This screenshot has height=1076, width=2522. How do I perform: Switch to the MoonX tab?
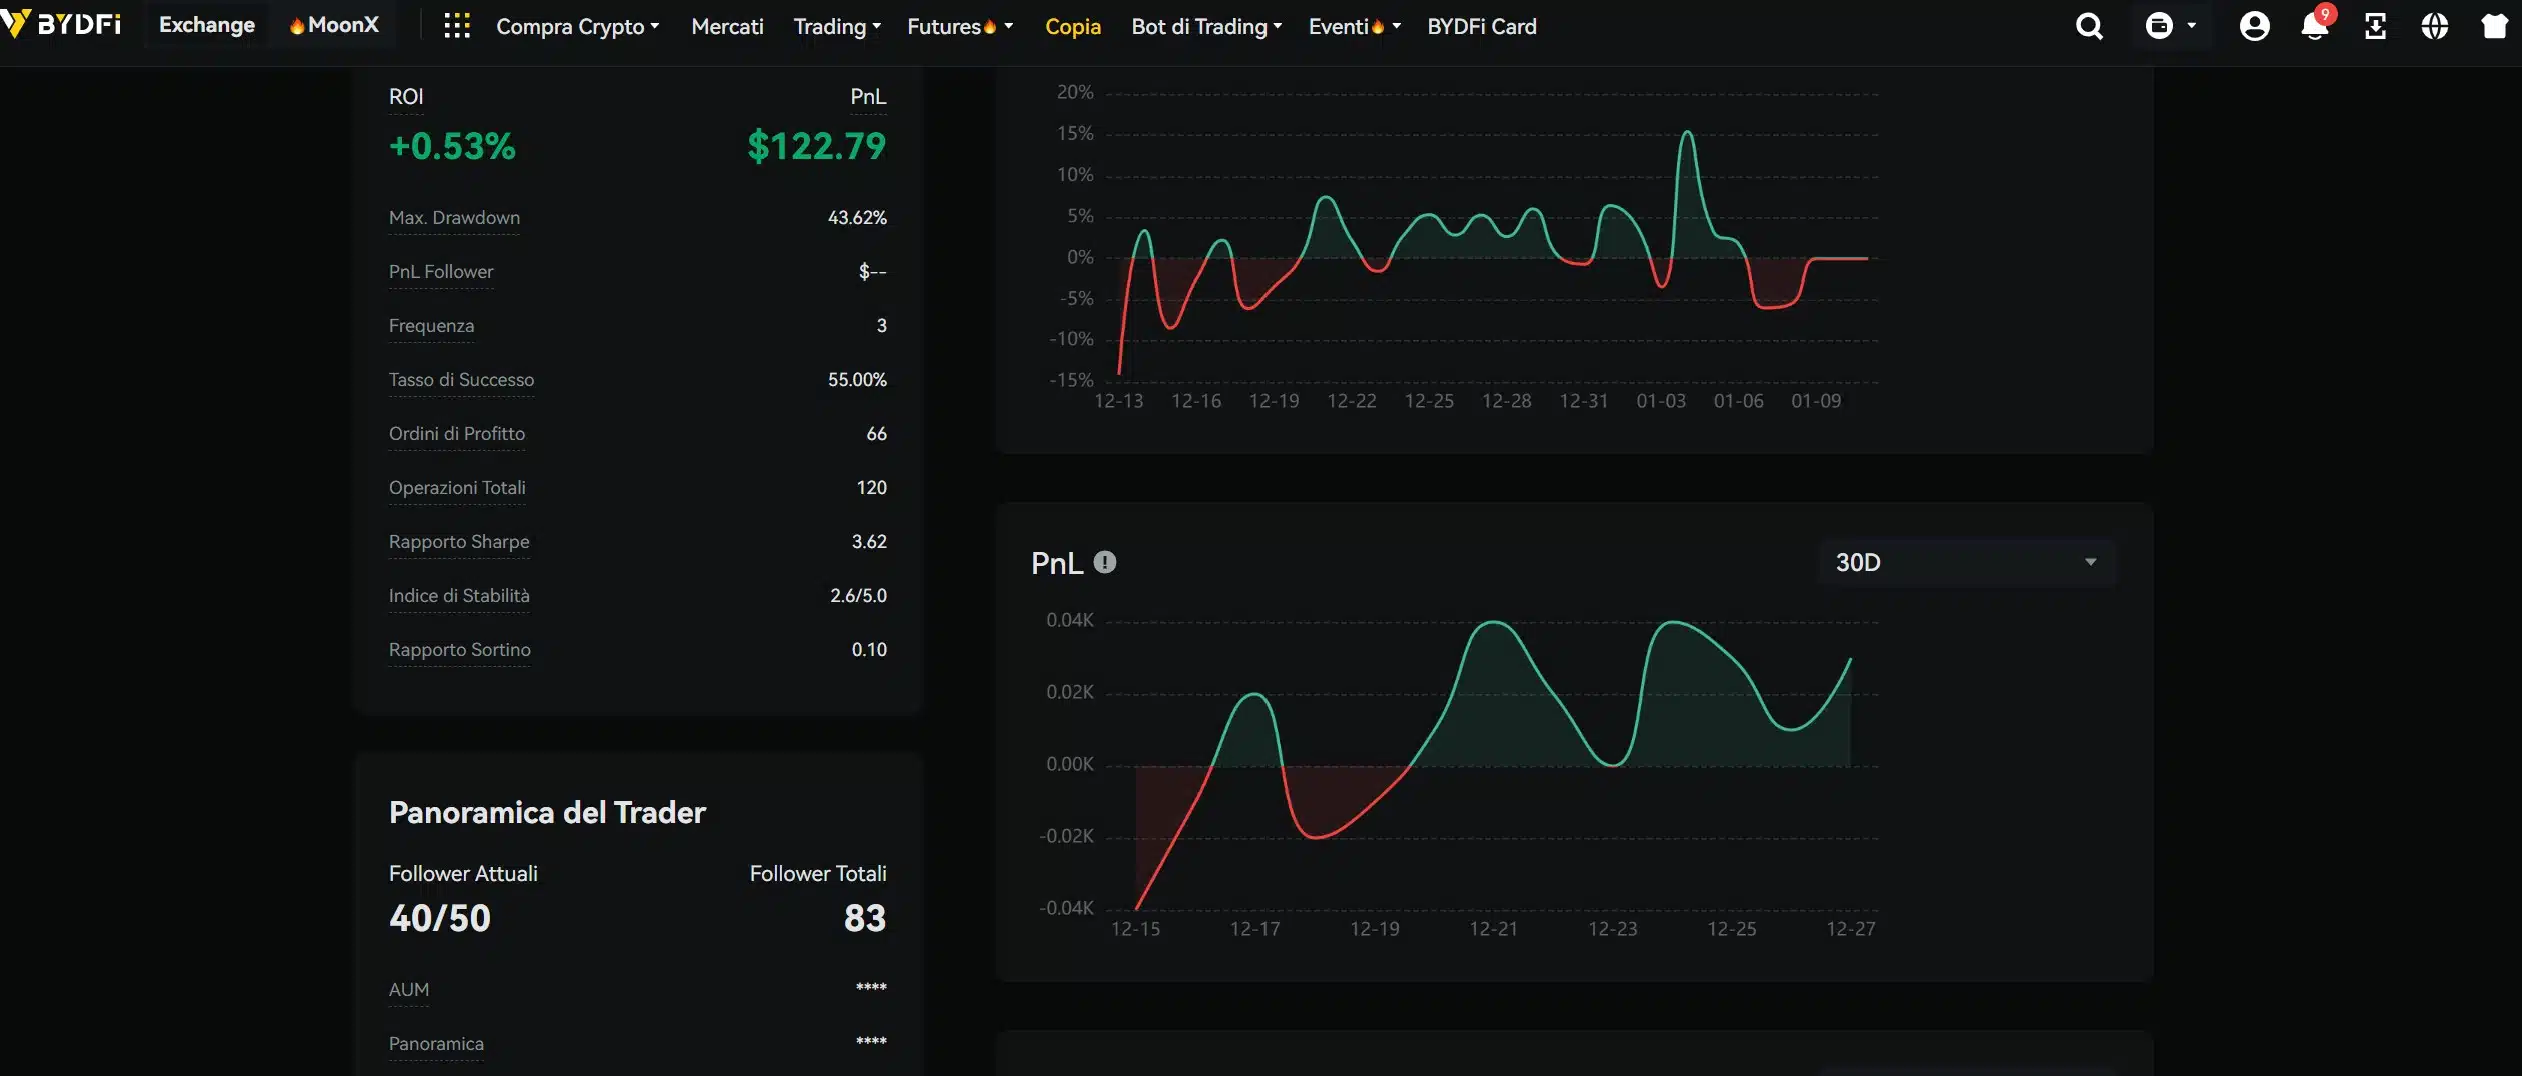(334, 24)
